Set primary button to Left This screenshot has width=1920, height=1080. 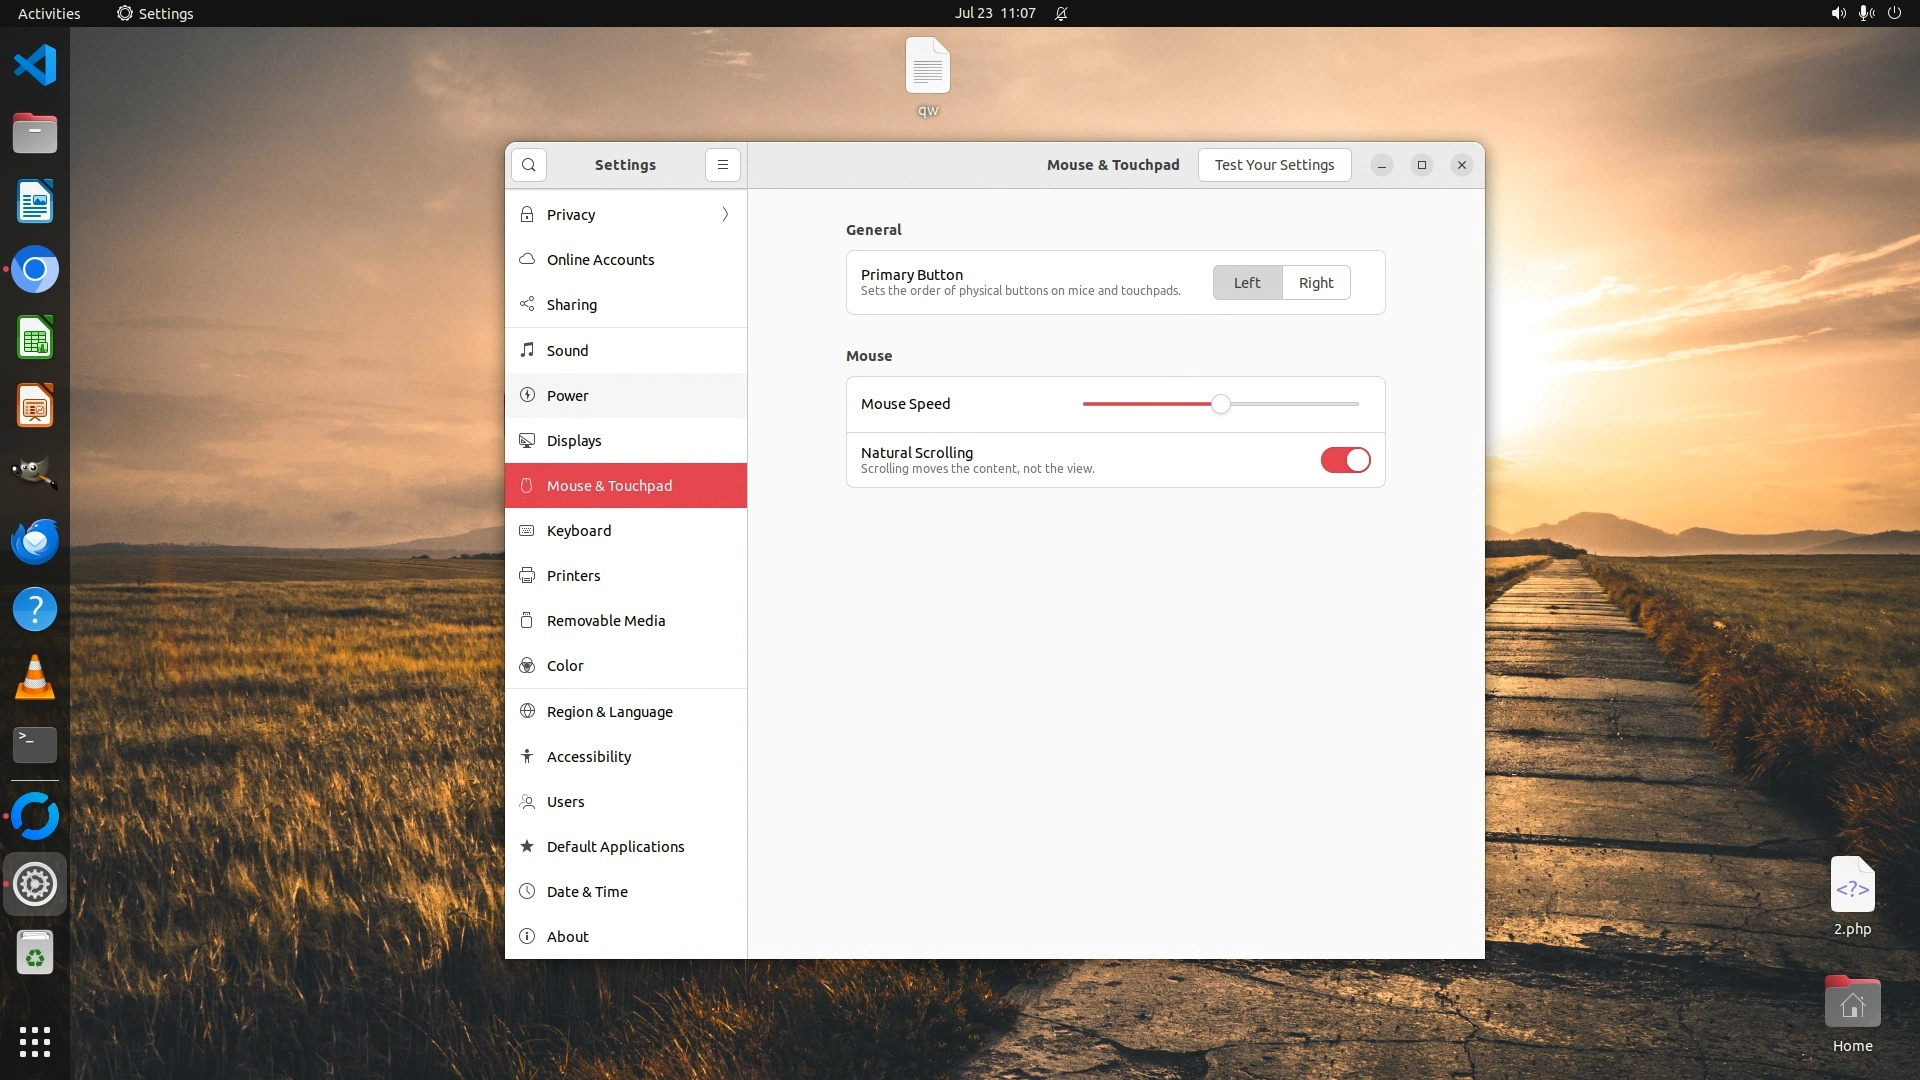[1246, 283]
